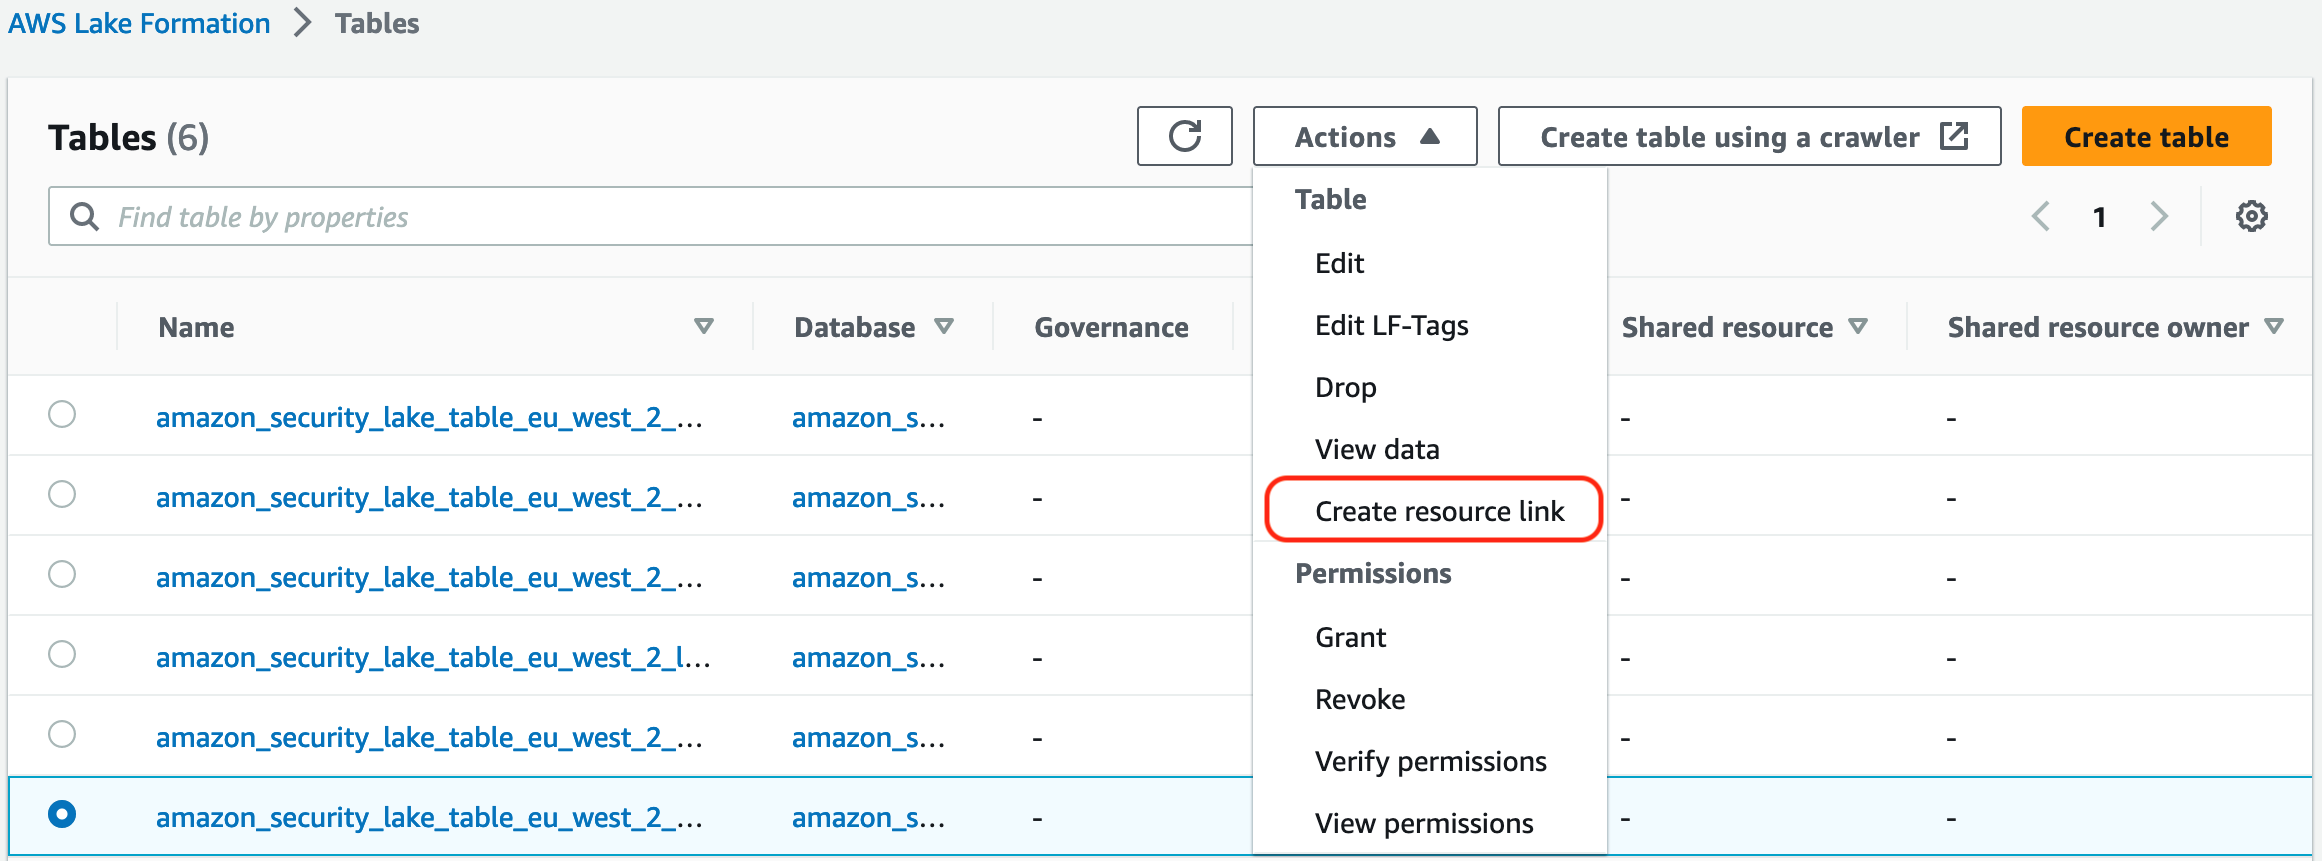
Task: Choose Verify permissions menu item
Action: pos(1430,761)
